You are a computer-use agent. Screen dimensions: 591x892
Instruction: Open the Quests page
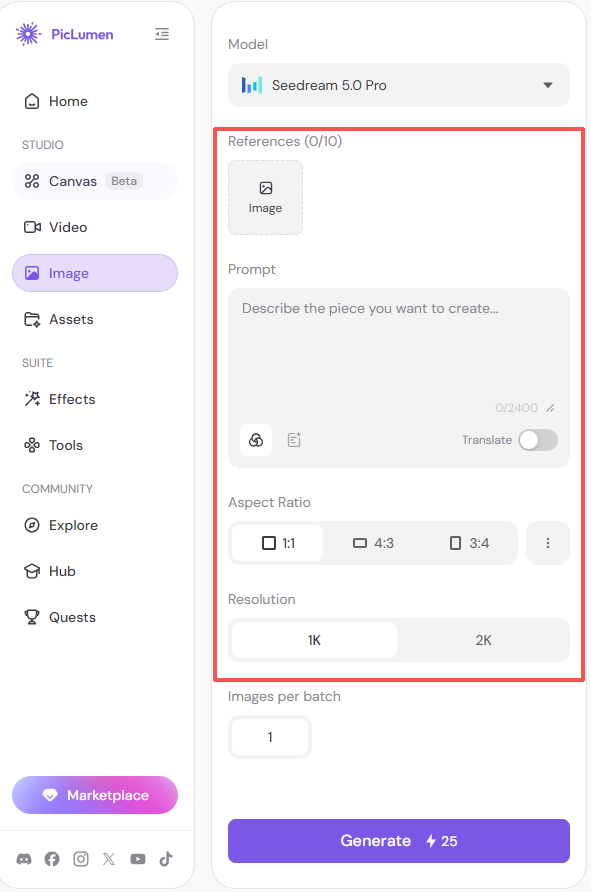(95, 617)
